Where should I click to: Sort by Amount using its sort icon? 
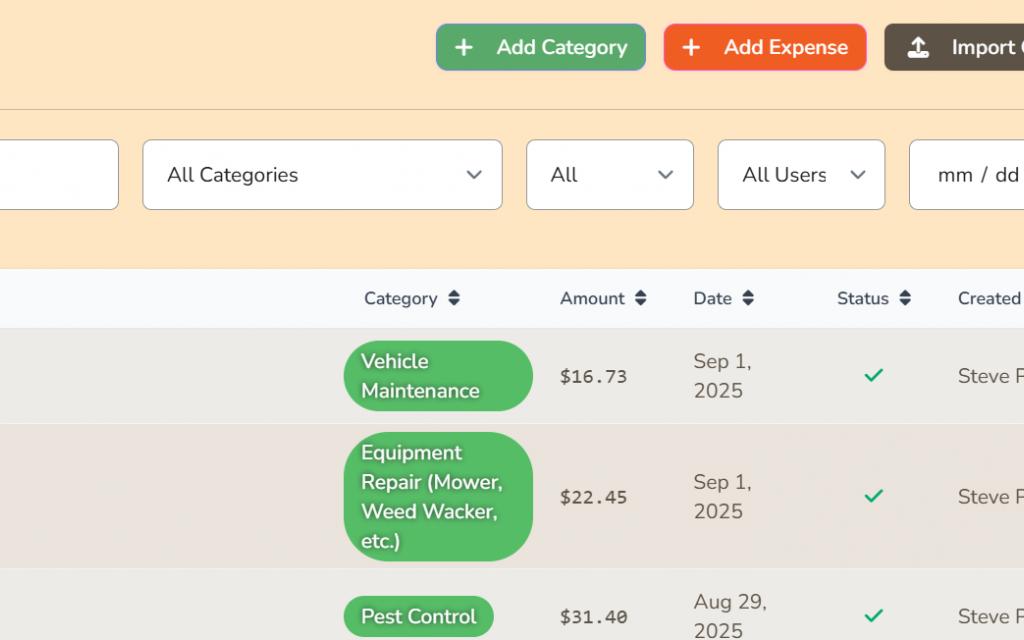tap(640, 298)
